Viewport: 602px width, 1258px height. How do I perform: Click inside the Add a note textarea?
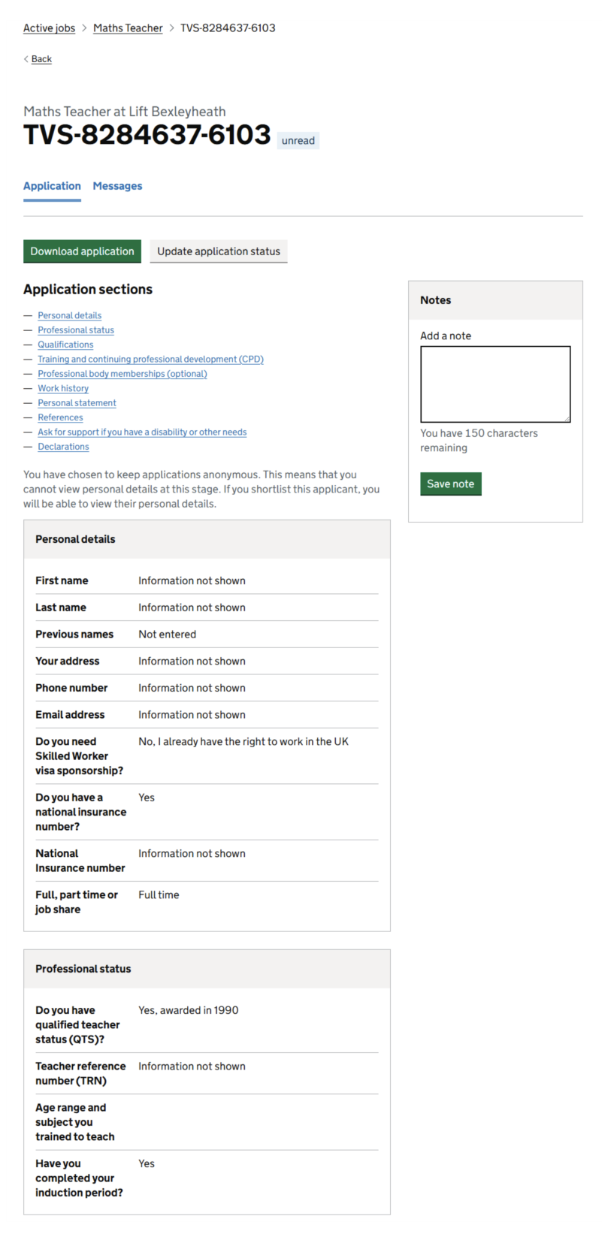495,384
